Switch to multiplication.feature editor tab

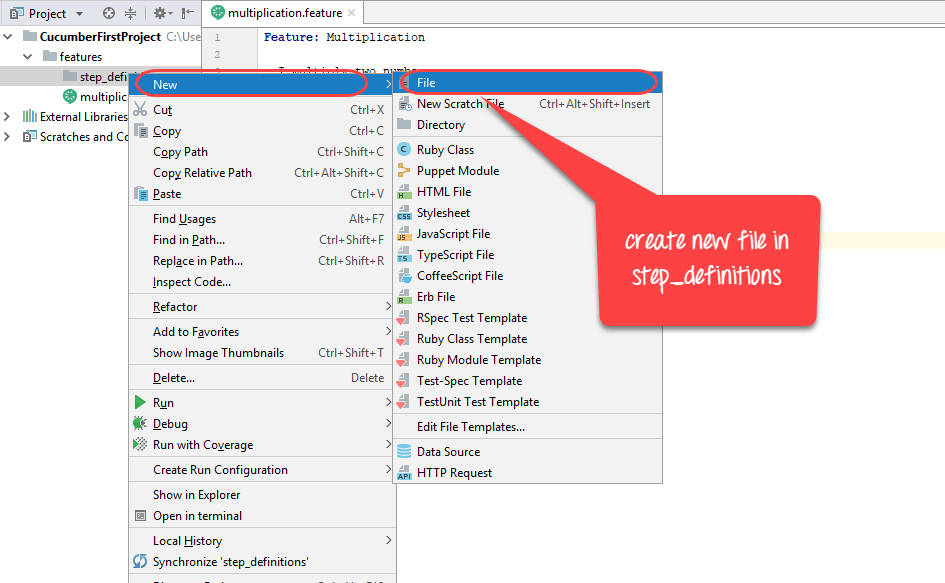pos(284,13)
